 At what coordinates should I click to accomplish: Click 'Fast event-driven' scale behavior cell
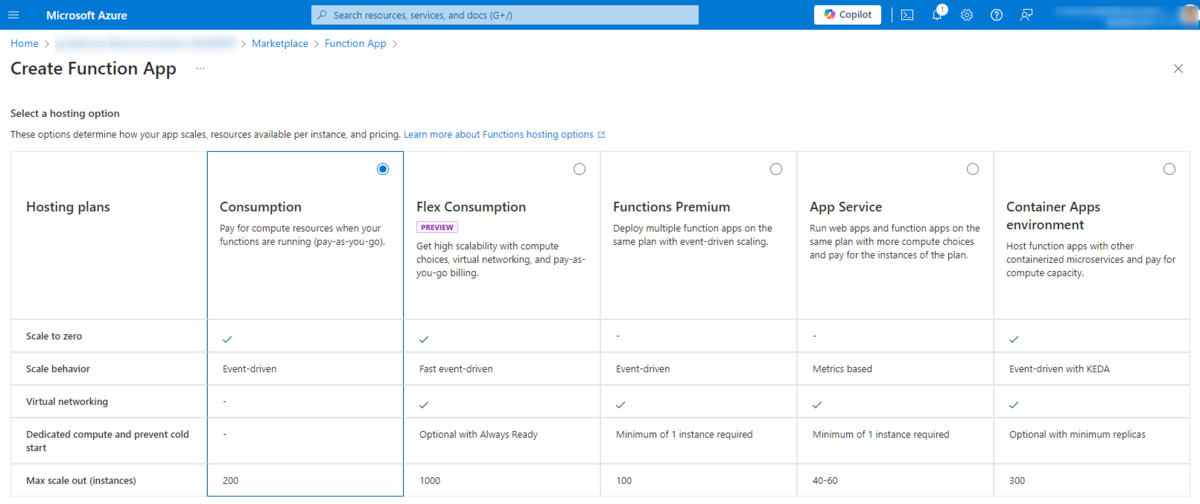point(456,369)
